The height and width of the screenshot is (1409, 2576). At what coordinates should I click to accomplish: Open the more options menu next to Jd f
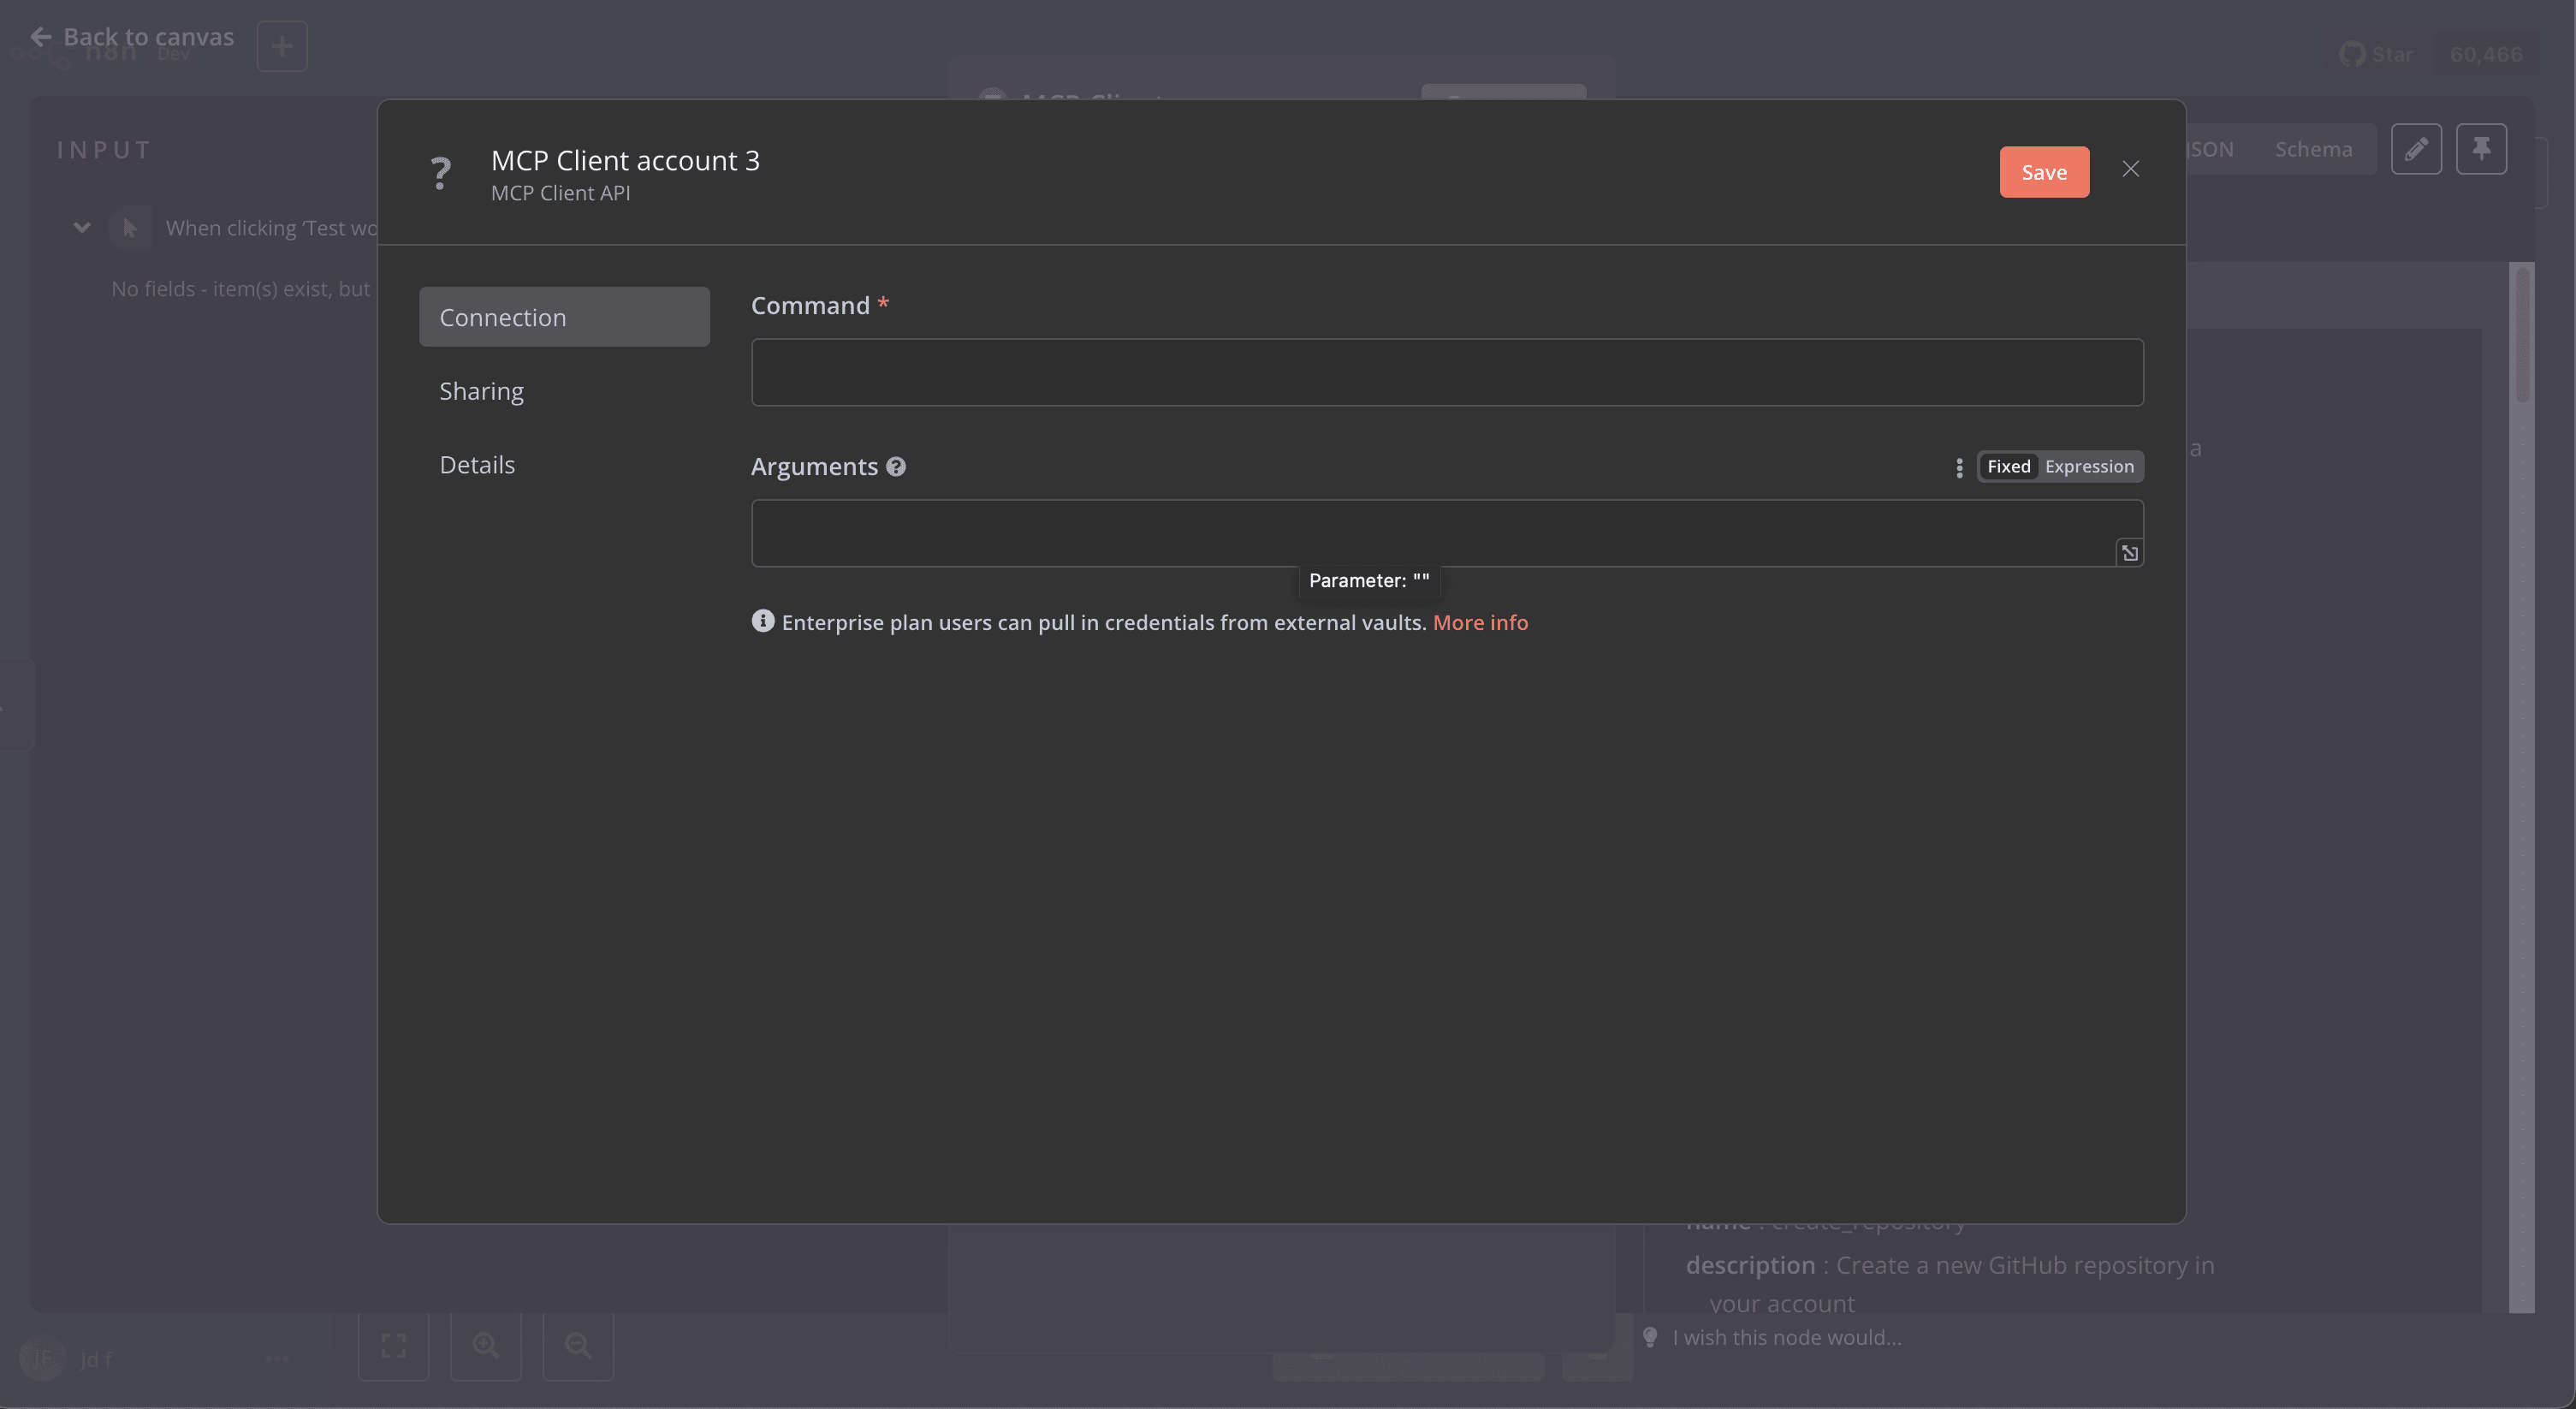click(276, 1358)
